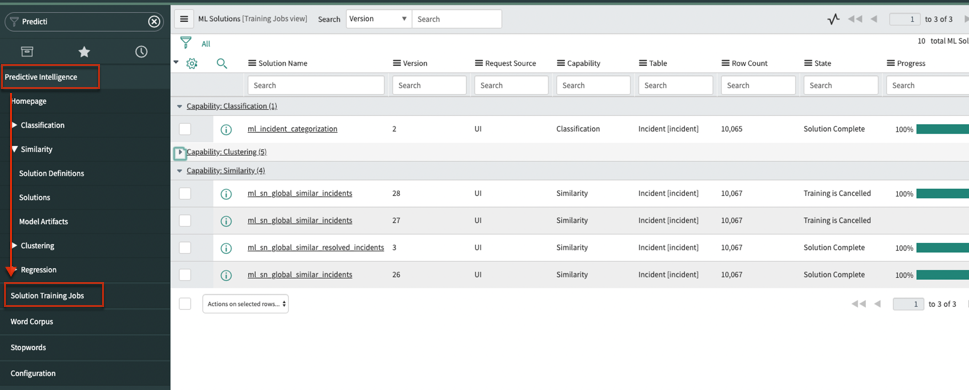Click the activity stream icon
Viewport: 969px width, 390px height.
(834, 19)
